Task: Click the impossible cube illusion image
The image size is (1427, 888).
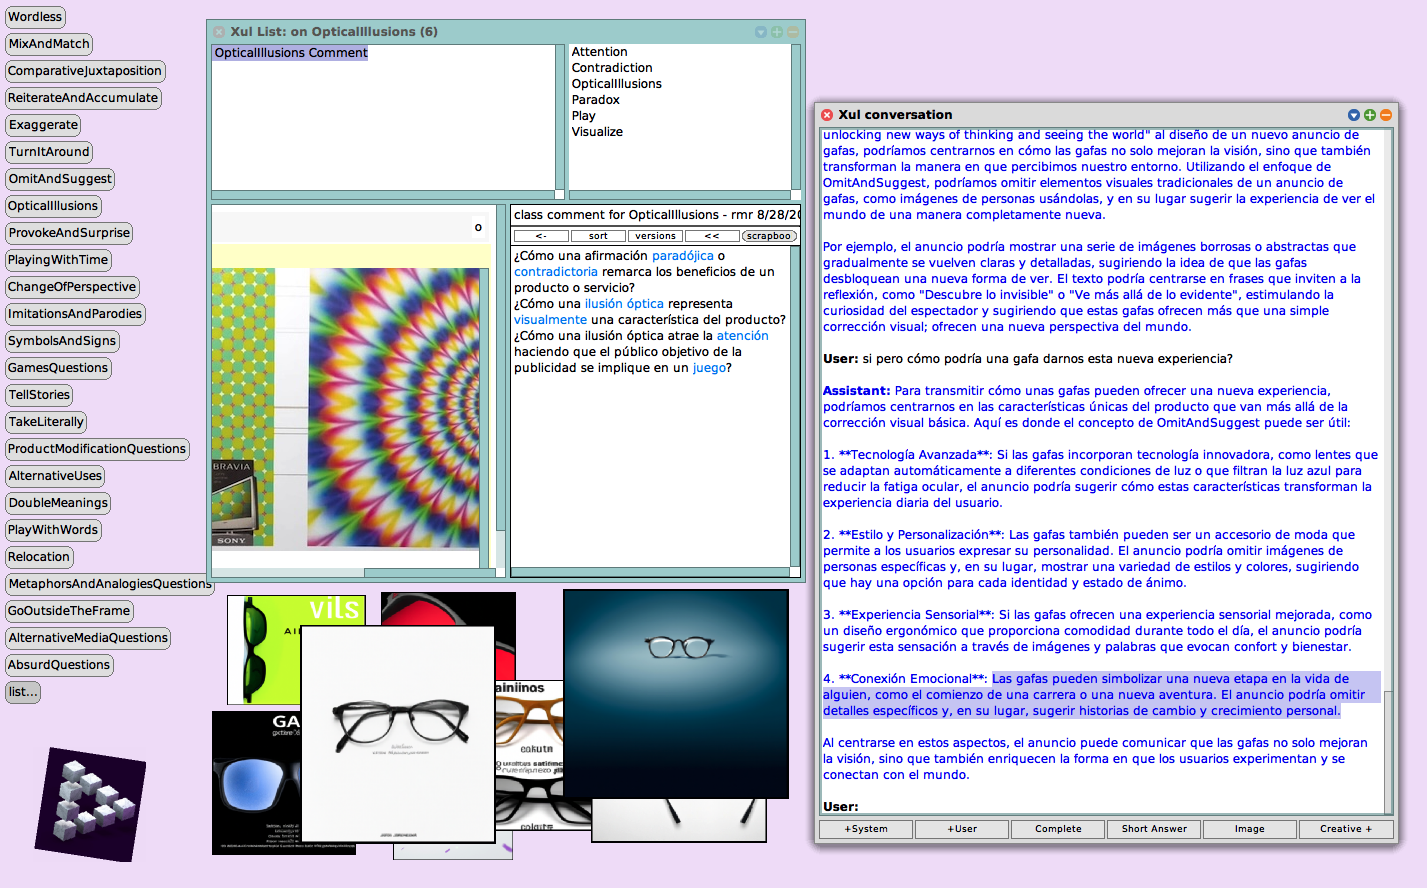Action: [x=91, y=804]
